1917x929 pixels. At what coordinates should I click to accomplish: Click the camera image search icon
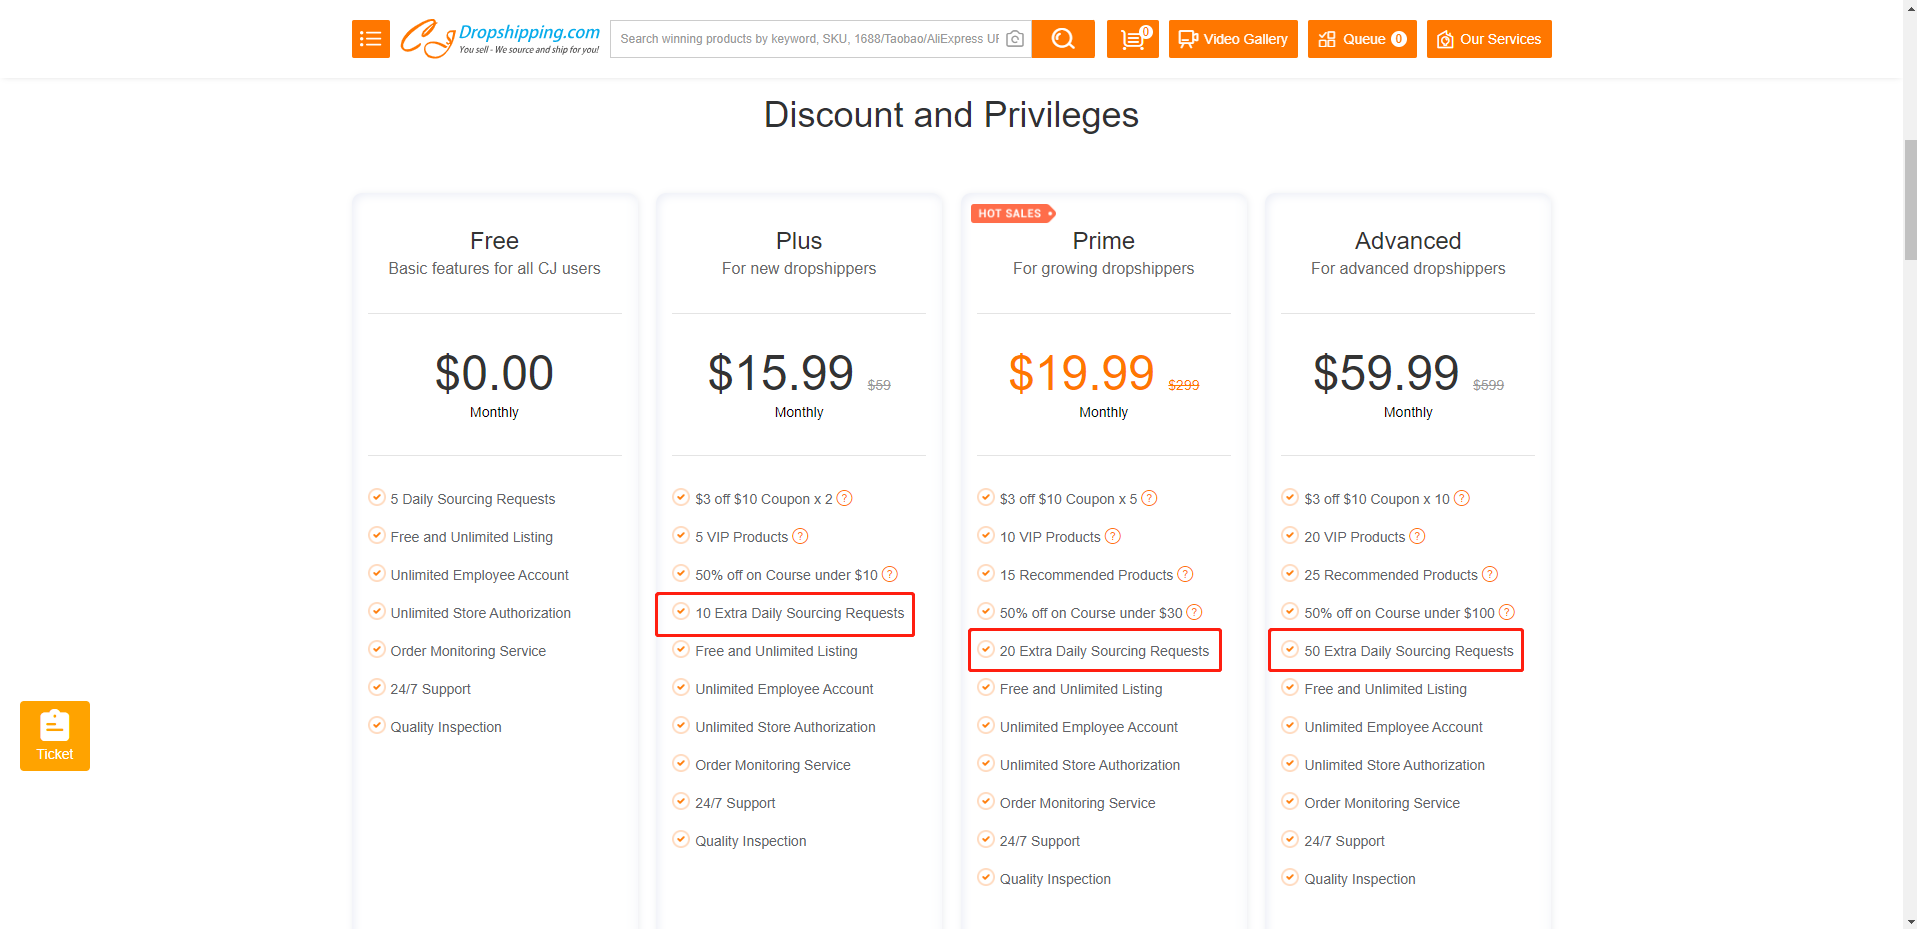1015,39
